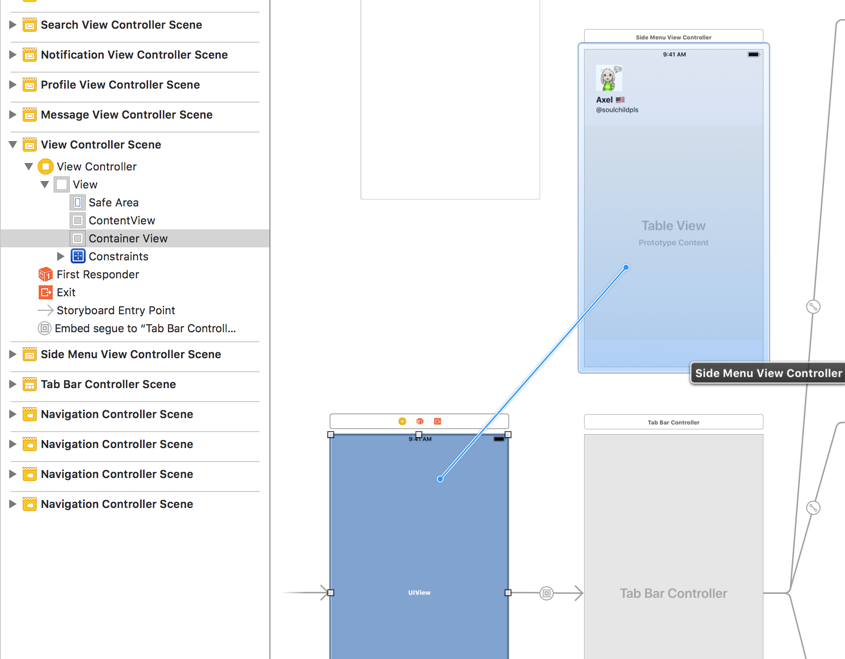Select the First Responder cube icon in outline
The image size is (845, 659).
pos(45,275)
